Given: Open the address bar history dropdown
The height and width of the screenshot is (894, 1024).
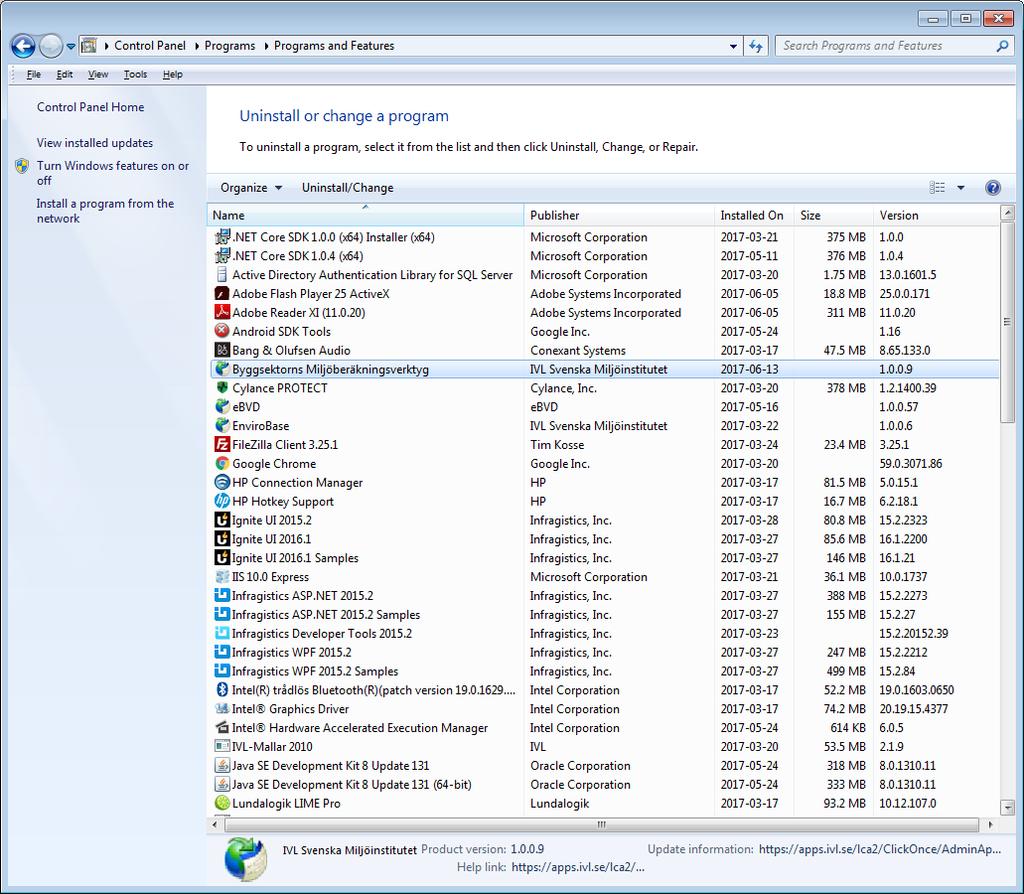Looking at the screenshot, I should click(x=733, y=46).
